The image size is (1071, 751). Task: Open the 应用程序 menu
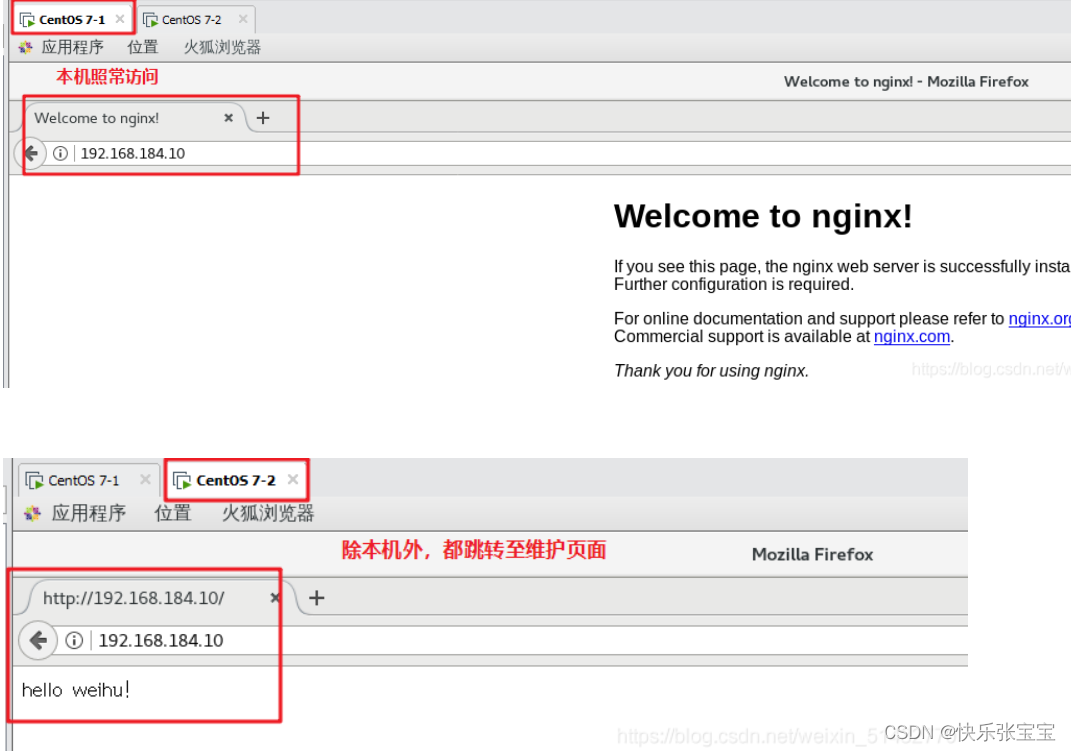pyautogui.click(x=73, y=46)
